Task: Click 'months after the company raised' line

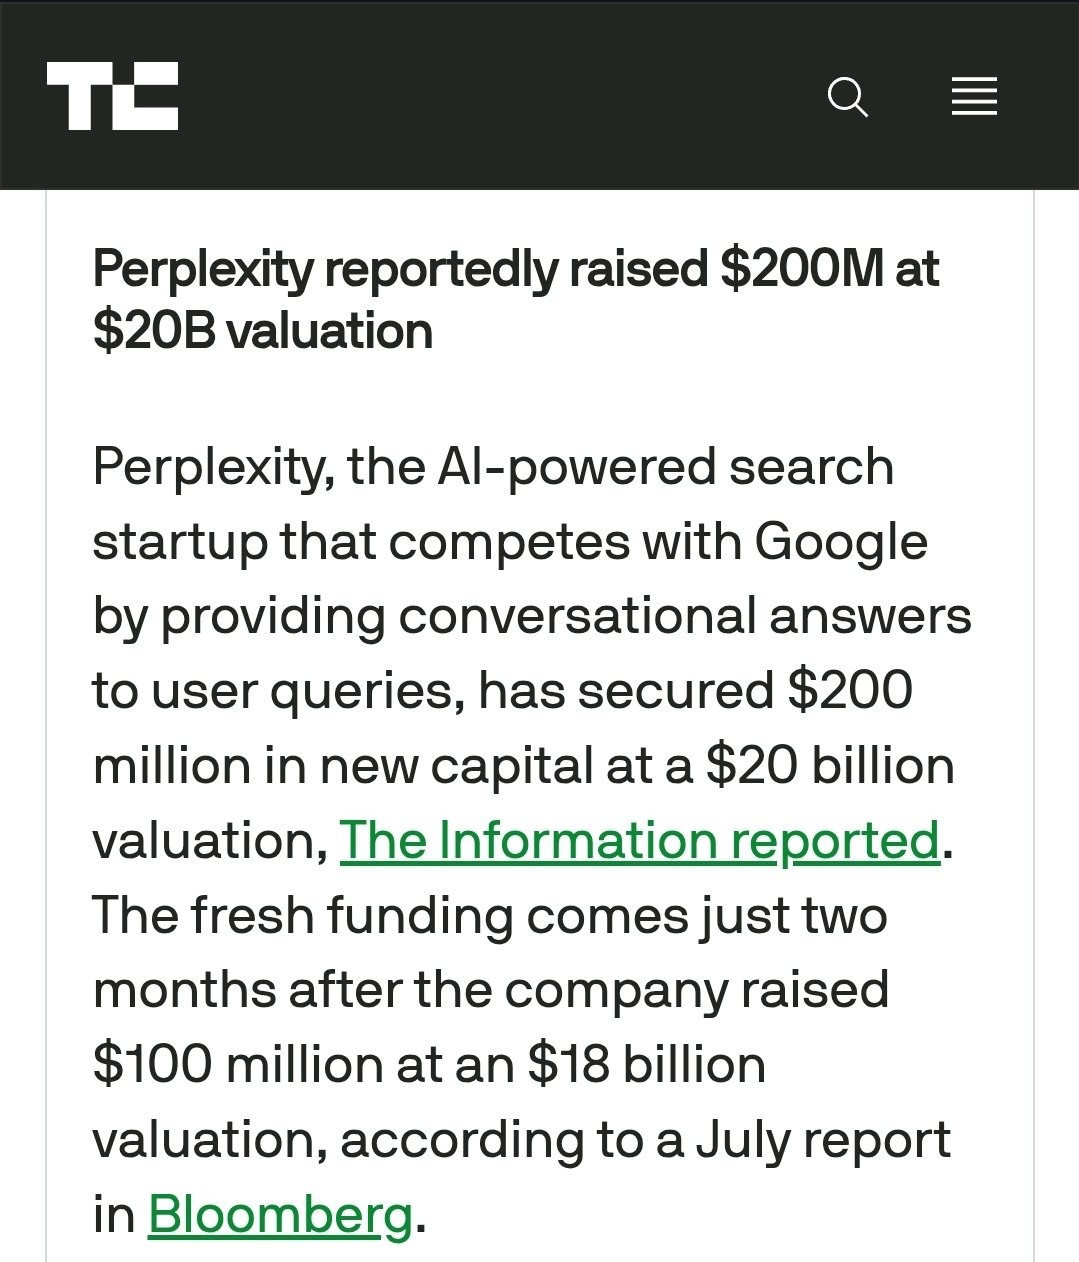Action: pos(490,990)
